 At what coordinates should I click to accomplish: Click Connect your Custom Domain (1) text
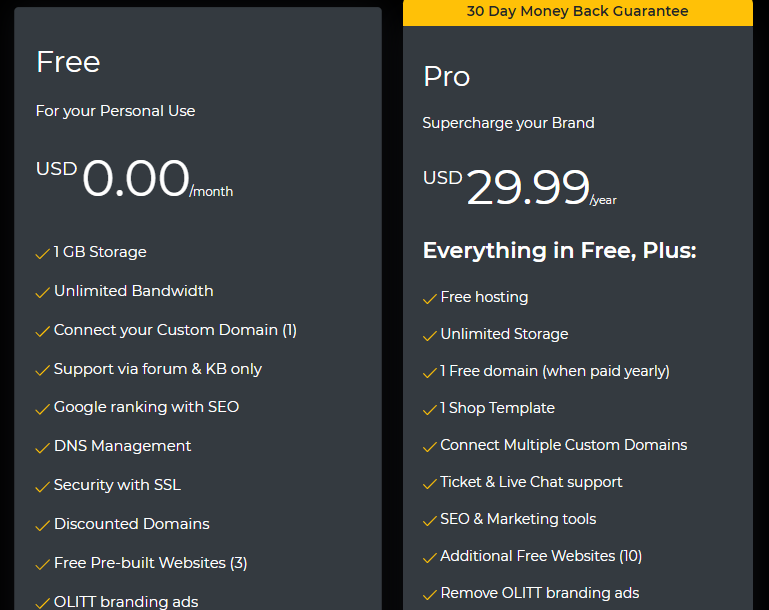click(175, 330)
